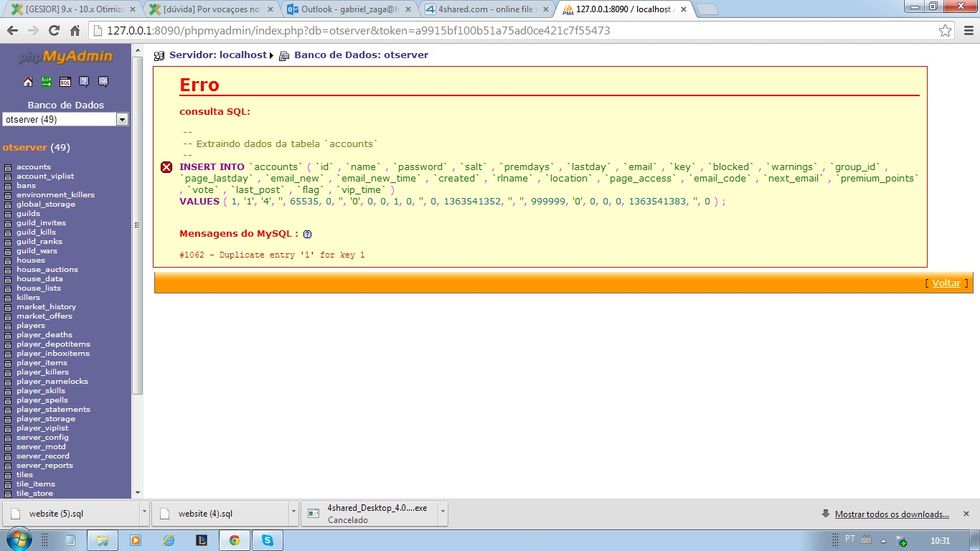The image size is (980, 551).
Task: Click the green log out icon
Action: coord(46,82)
